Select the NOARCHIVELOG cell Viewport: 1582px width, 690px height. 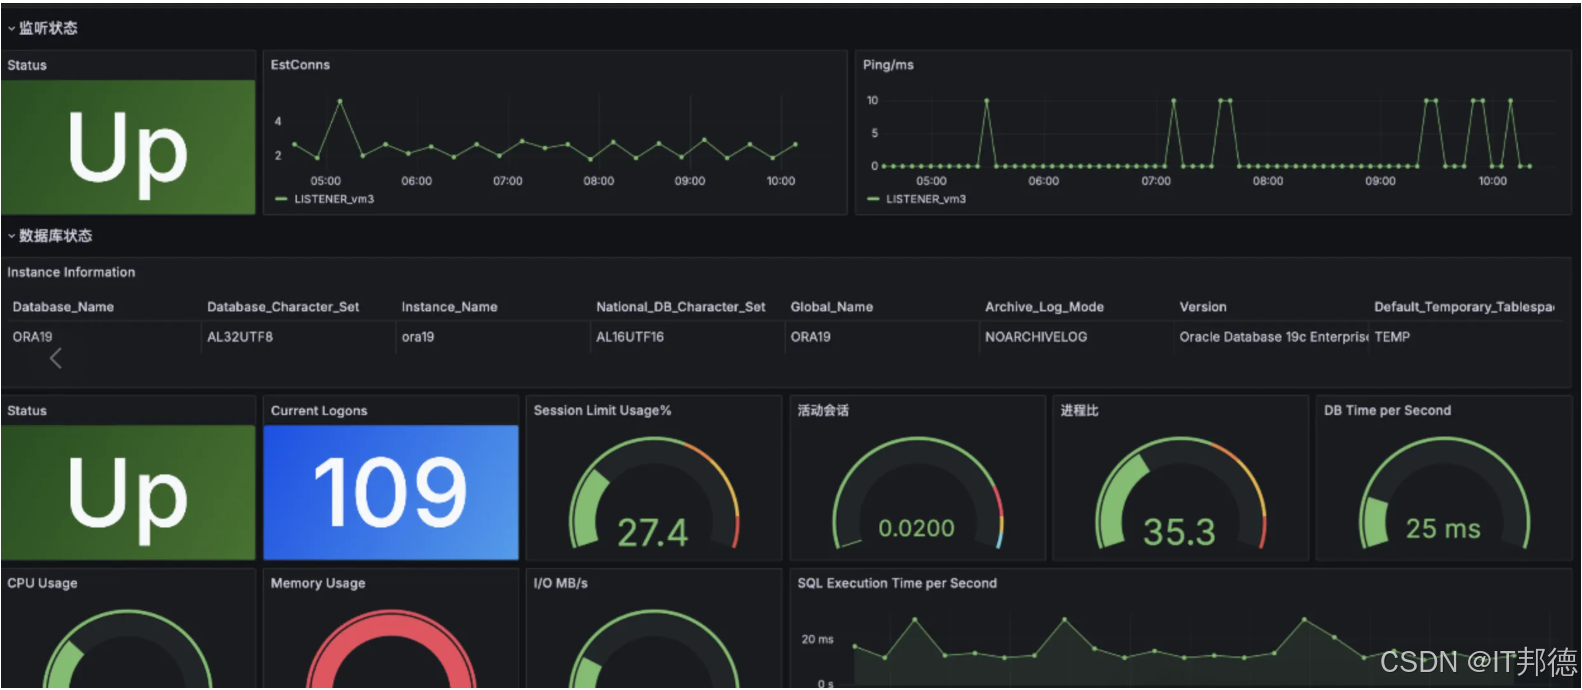pyautogui.click(x=1036, y=337)
